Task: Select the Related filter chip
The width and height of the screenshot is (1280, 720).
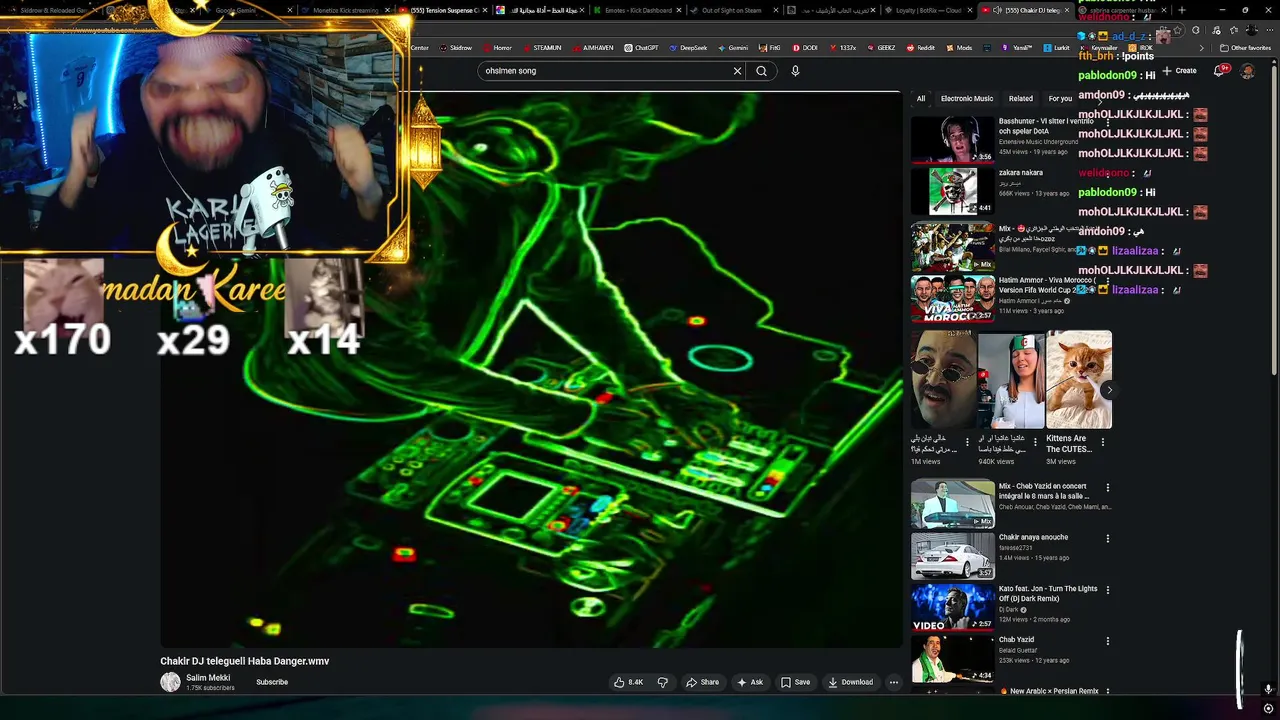Action: pyautogui.click(x=1021, y=99)
